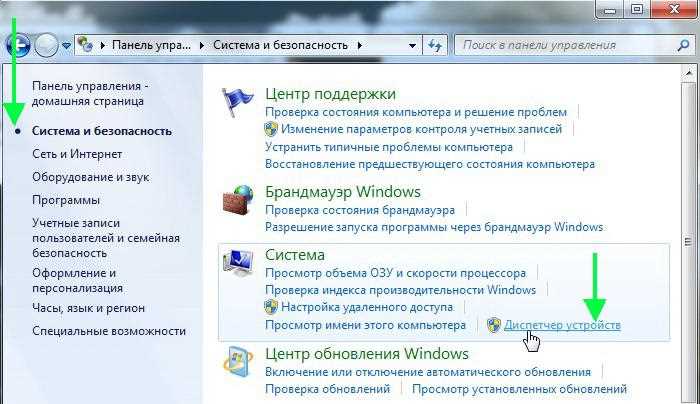Open Панель управления - домашняя страница link
700x404 pixels.
tap(90, 93)
